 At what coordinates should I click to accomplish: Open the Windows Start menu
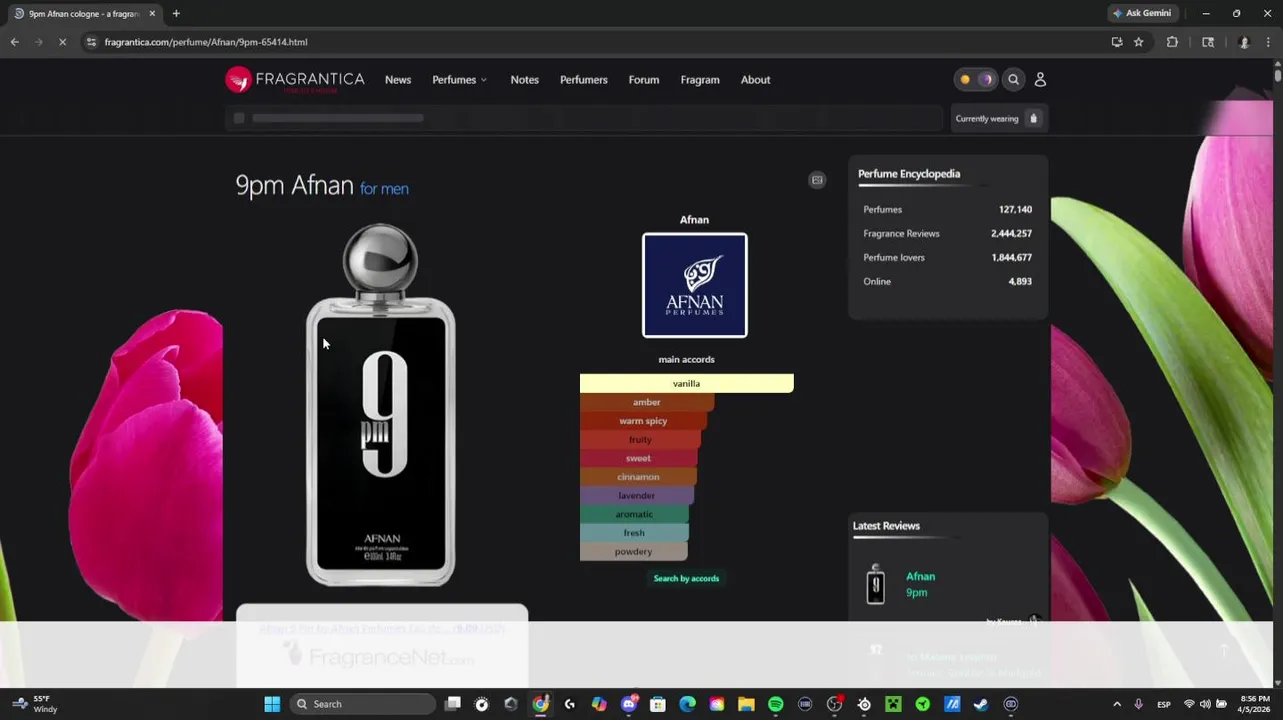click(272, 704)
